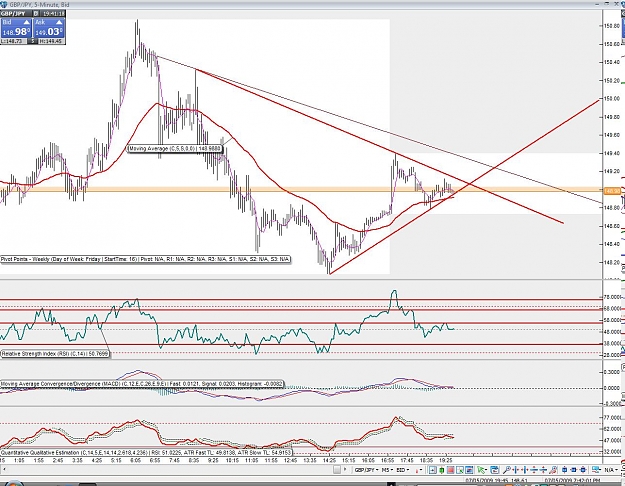Click the 07/05/2009 2:42:01 PM status timestamp

[573, 482]
